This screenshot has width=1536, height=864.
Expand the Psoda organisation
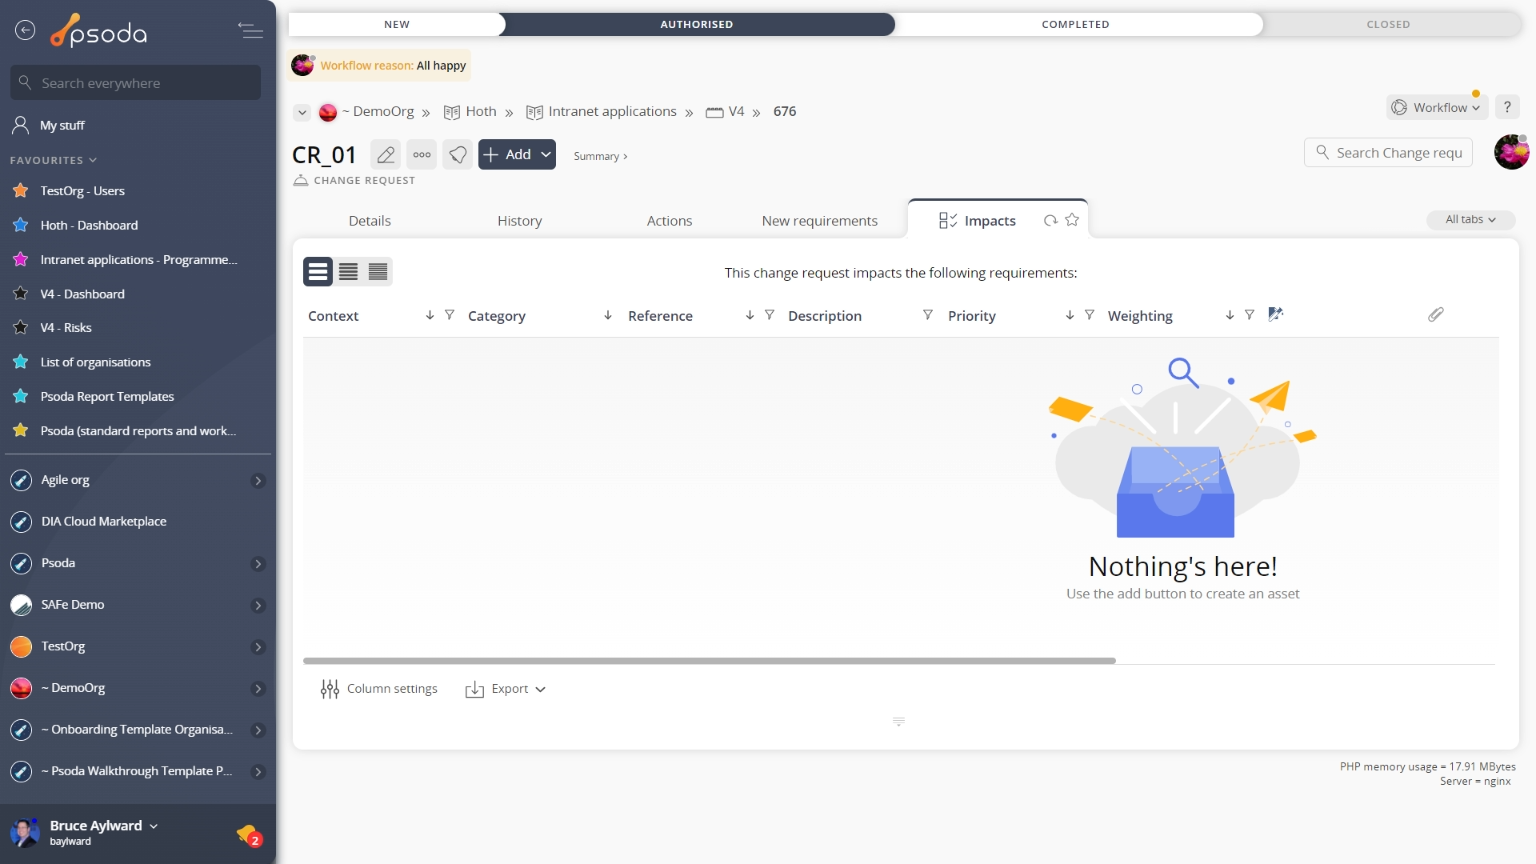(258, 564)
